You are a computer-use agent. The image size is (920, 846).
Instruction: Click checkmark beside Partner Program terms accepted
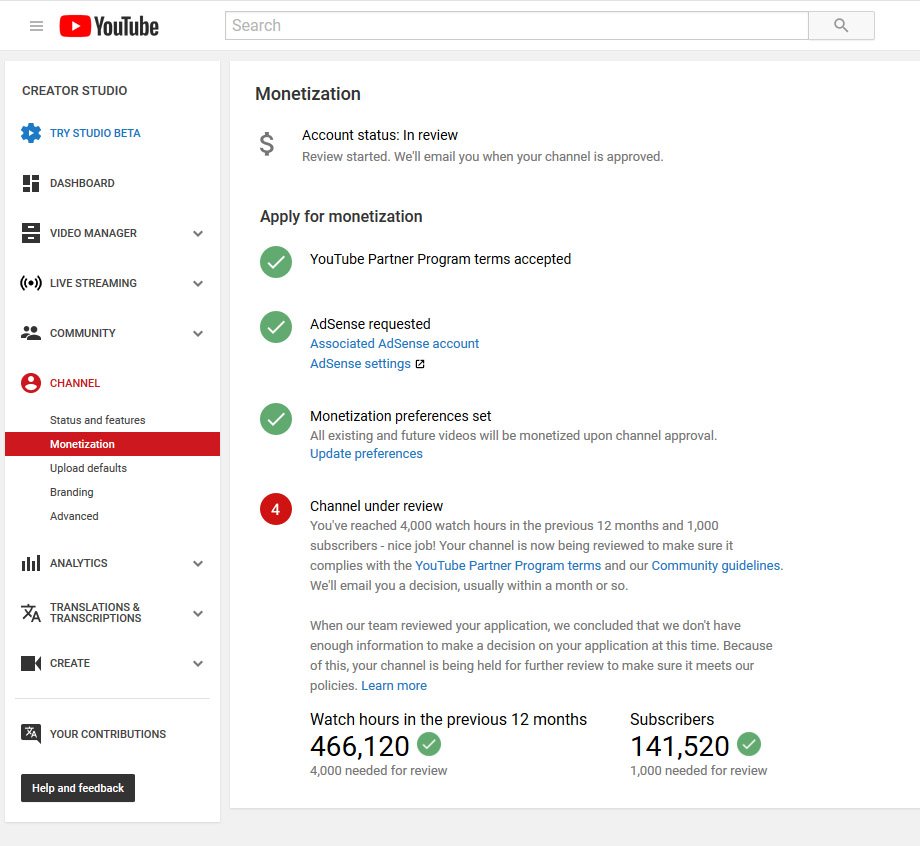click(x=276, y=262)
